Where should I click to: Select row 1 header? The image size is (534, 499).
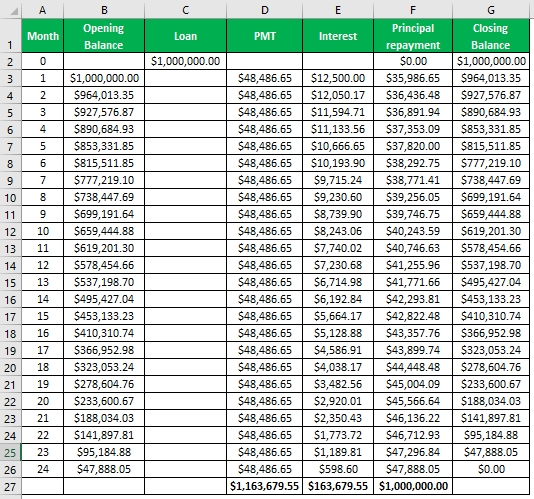pyautogui.click(x=11, y=36)
